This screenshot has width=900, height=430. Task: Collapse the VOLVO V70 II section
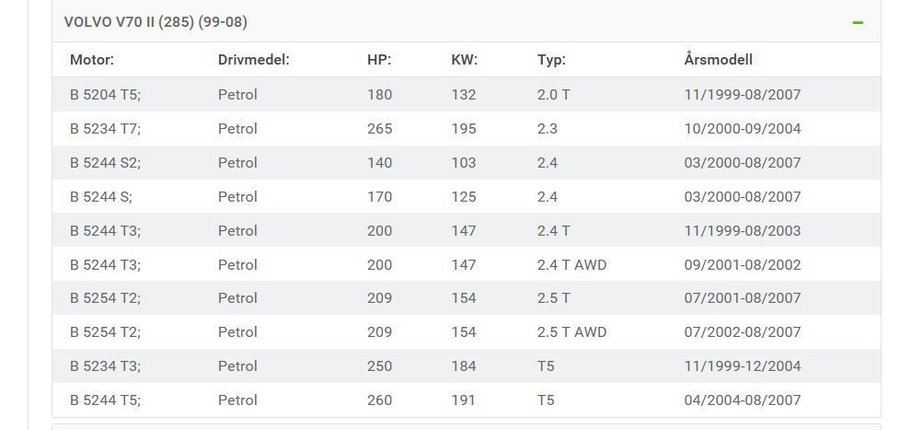pyautogui.click(x=857, y=22)
